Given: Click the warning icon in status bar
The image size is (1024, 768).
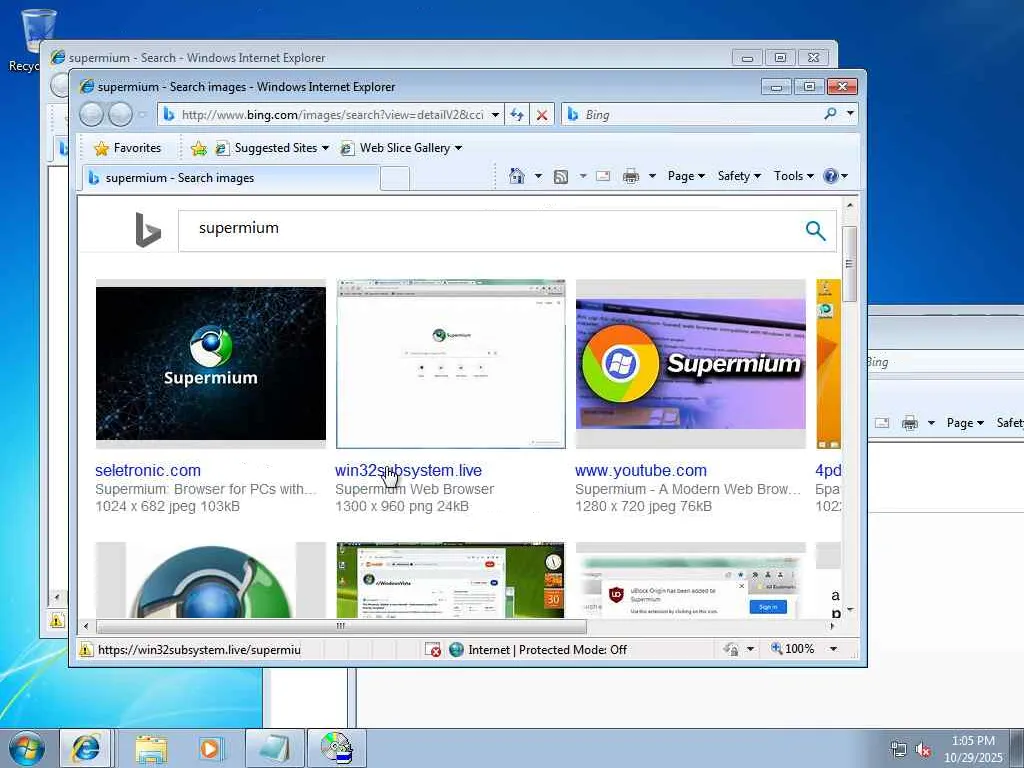Looking at the screenshot, I should [x=86, y=650].
